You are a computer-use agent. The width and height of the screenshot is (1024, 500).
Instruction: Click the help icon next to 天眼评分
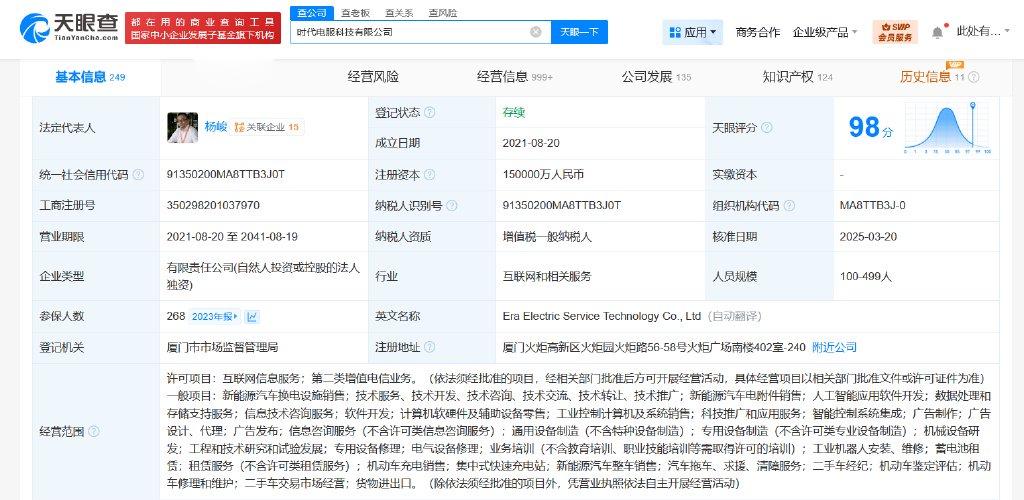(x=767, y=127)
